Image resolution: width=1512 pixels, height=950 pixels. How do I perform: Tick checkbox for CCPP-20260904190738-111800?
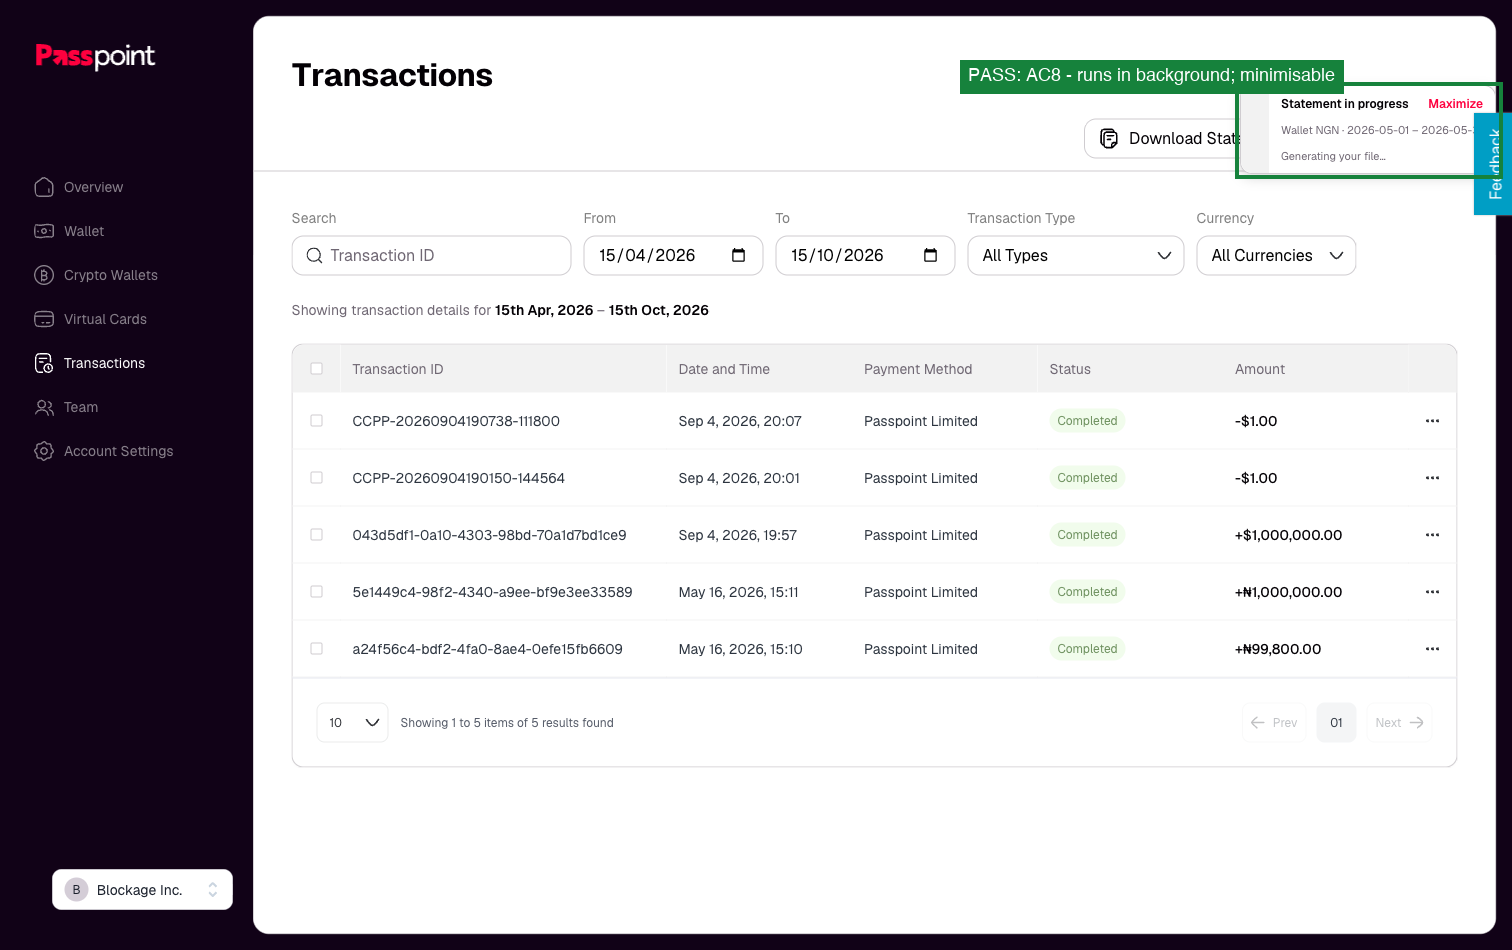317,421
